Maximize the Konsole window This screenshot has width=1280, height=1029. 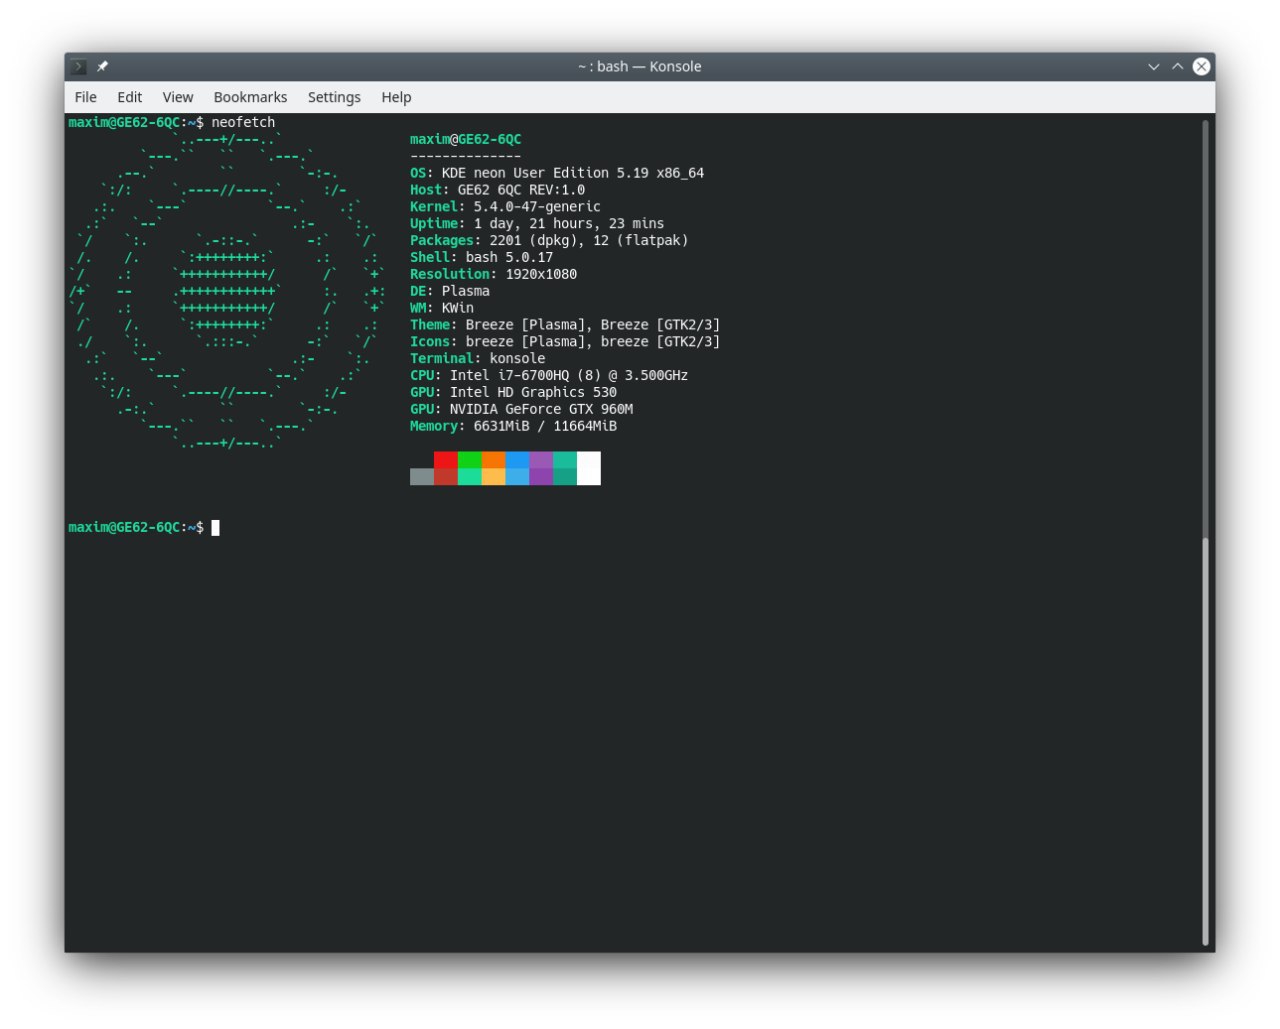[1177, 67]
